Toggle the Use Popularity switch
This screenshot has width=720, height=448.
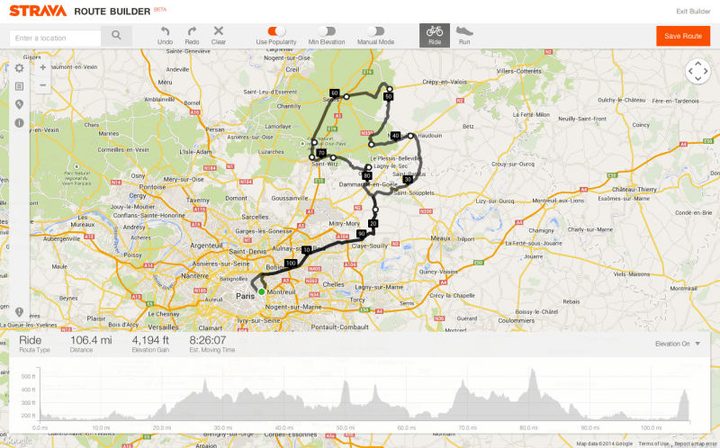pos(276,31)
